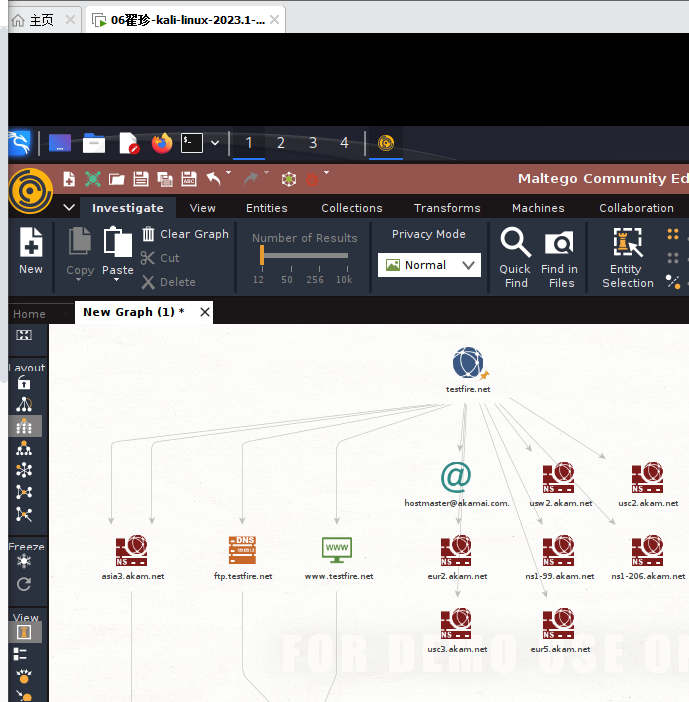Select the highlighted block layout icon
The image size is (689, 702).
pos(25,426)
